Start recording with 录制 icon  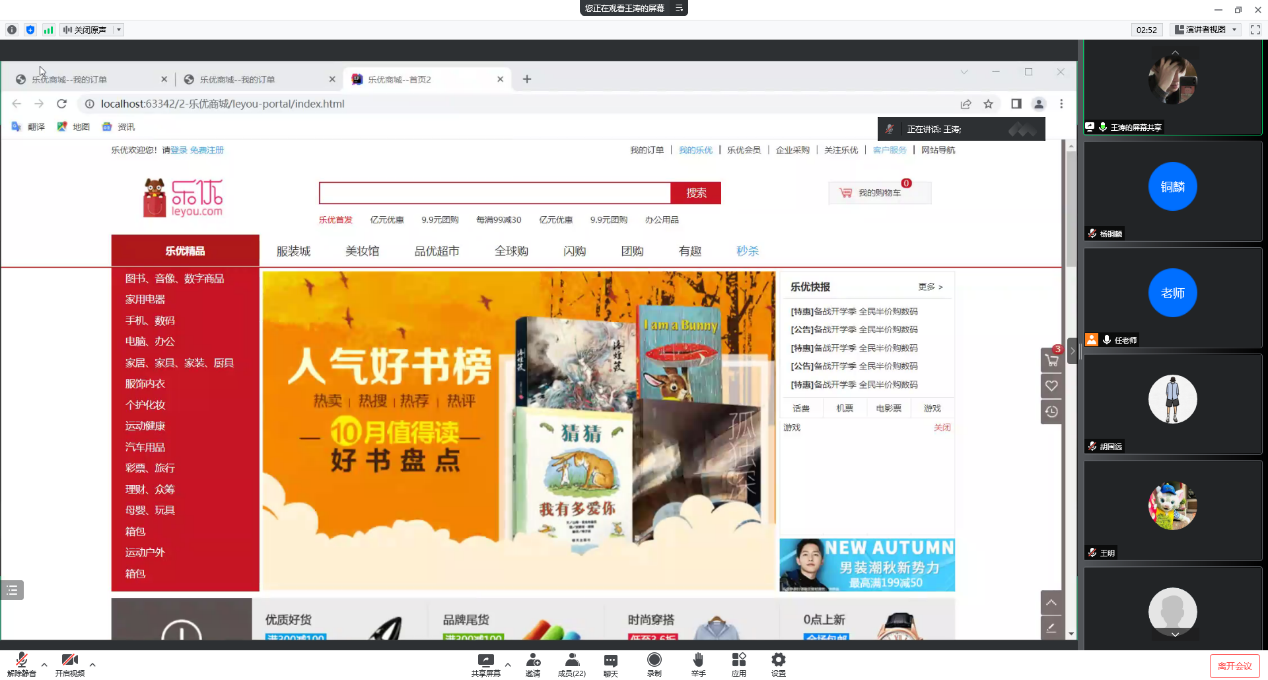click(654, 664)
